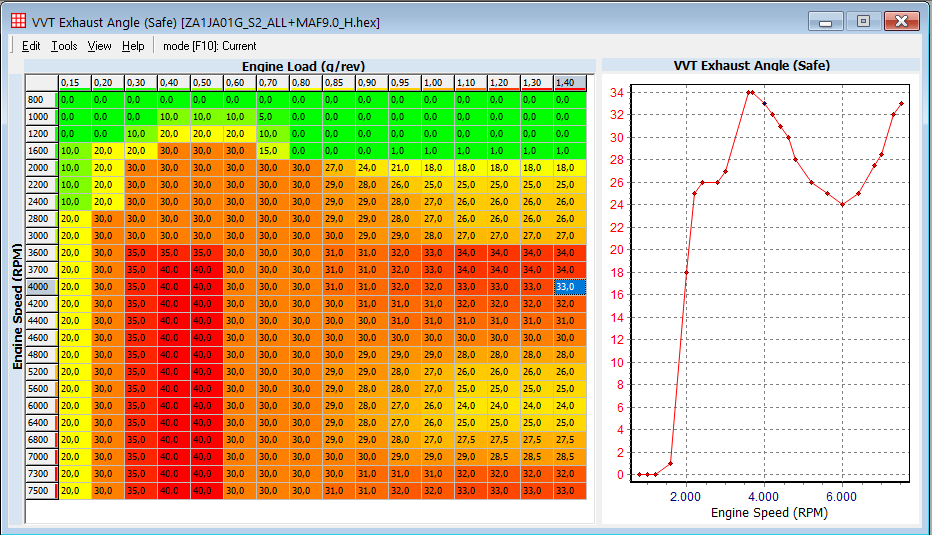Open the Edit menu
This screenshot has width=932, height=535.
[x=31, y=45]
